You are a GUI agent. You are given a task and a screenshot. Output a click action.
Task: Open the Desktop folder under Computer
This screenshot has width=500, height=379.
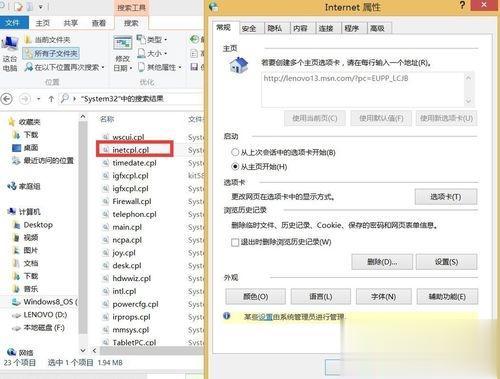[33, 225]
